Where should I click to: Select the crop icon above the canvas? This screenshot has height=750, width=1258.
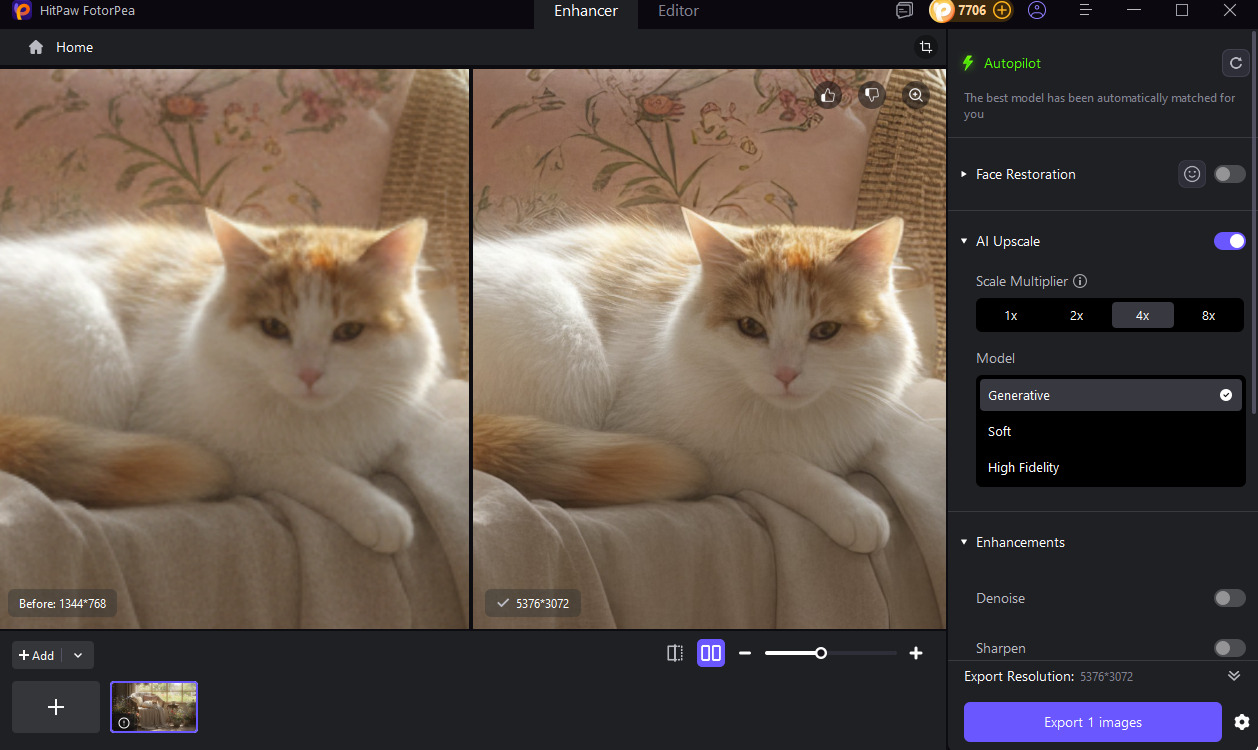925,46
